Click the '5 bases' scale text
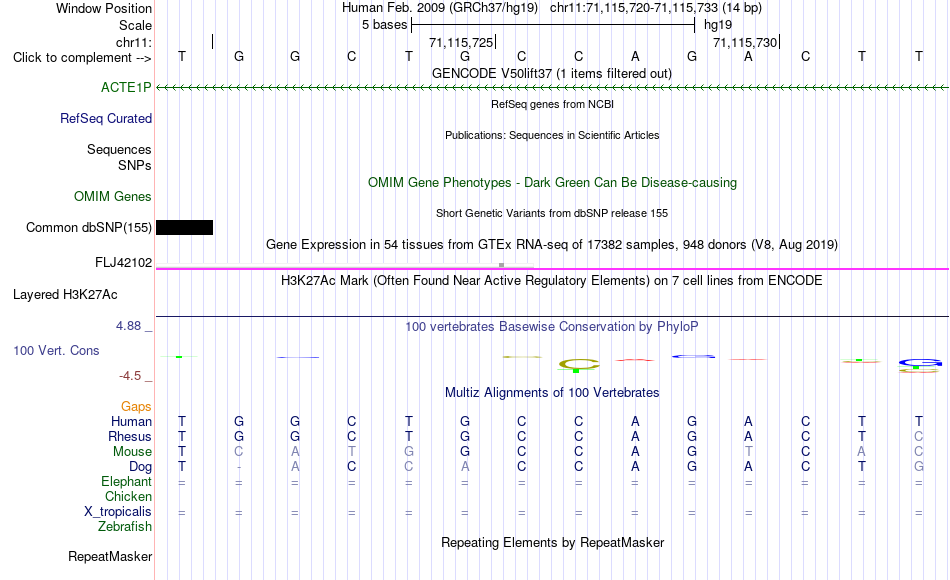This screenshot has height=580, width=950. pyautogui.click(x=385, y=25)
